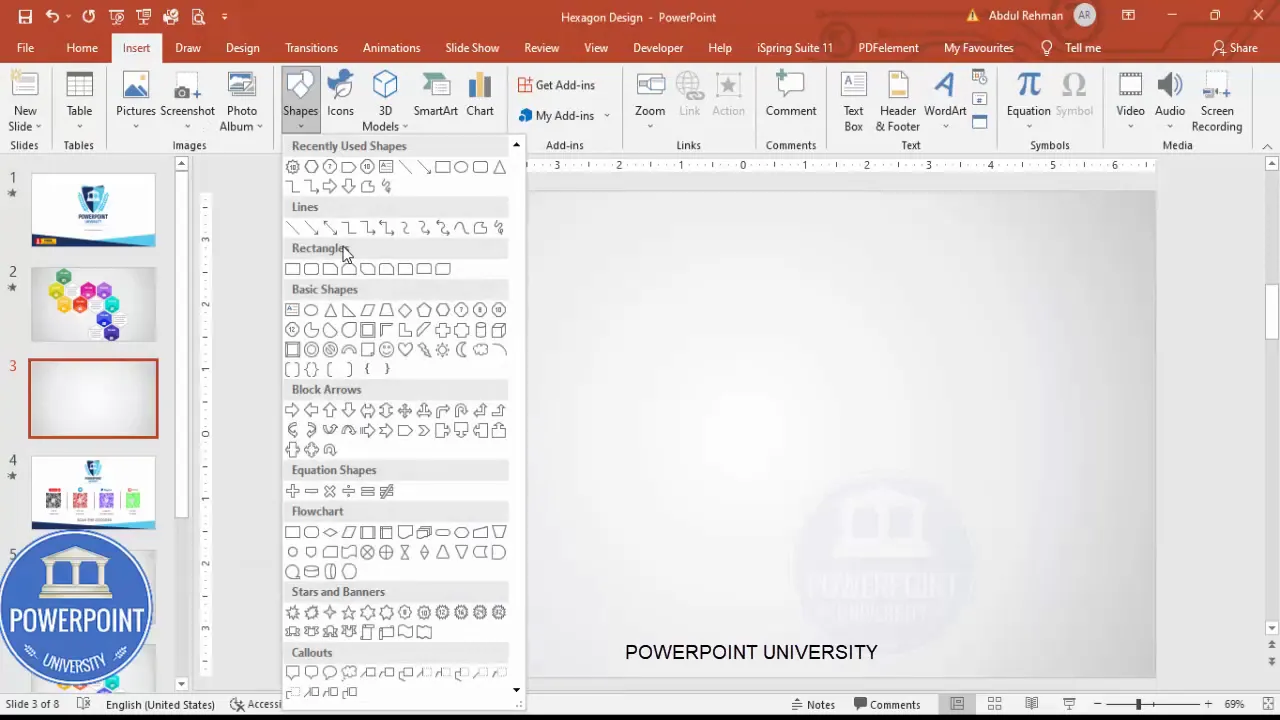Insert a SmartArt graphic
The image size is (1280, 720).
click(x=435, y=95)
